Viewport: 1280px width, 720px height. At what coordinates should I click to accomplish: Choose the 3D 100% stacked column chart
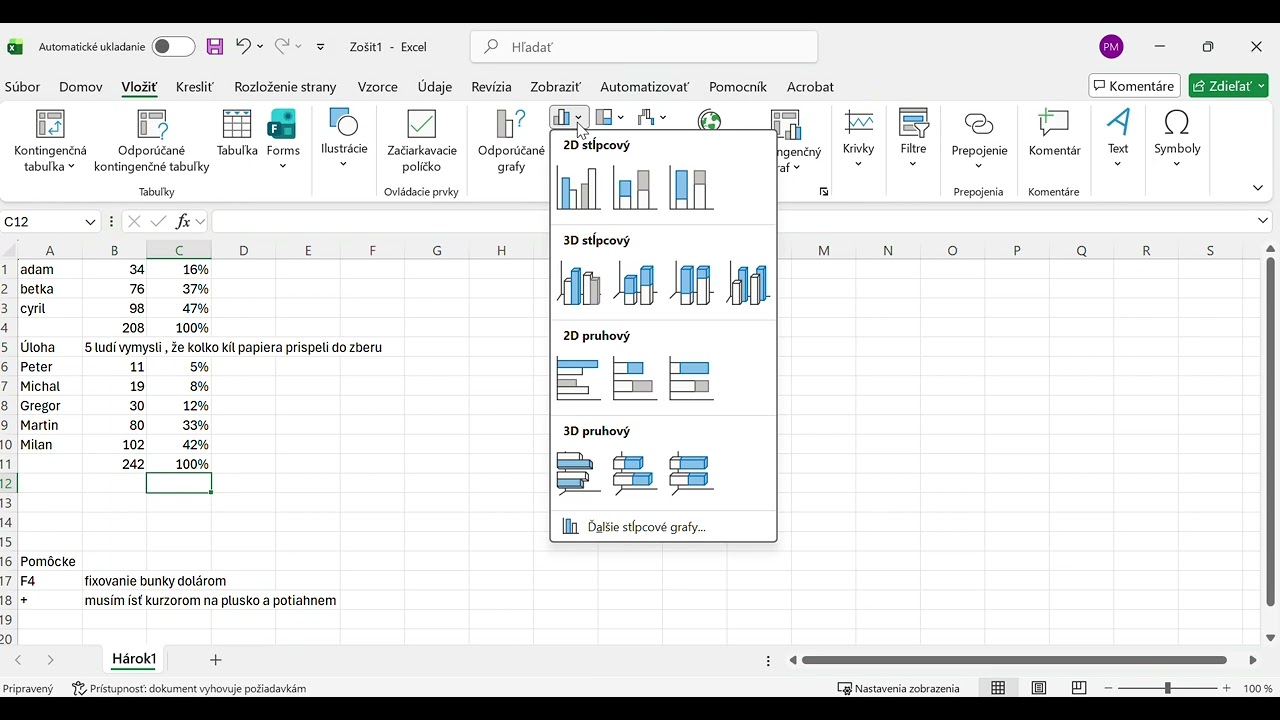(x=692, y=284)
